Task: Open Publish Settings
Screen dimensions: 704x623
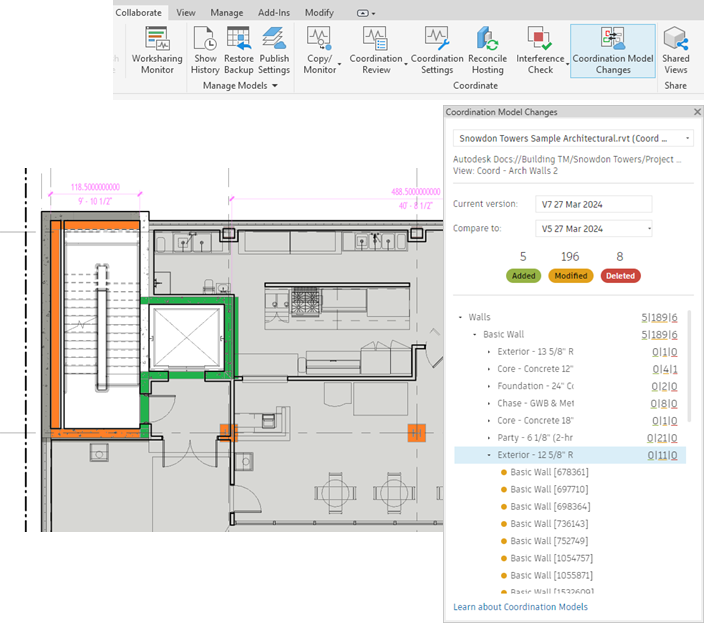Action: [x=274, y=50]
